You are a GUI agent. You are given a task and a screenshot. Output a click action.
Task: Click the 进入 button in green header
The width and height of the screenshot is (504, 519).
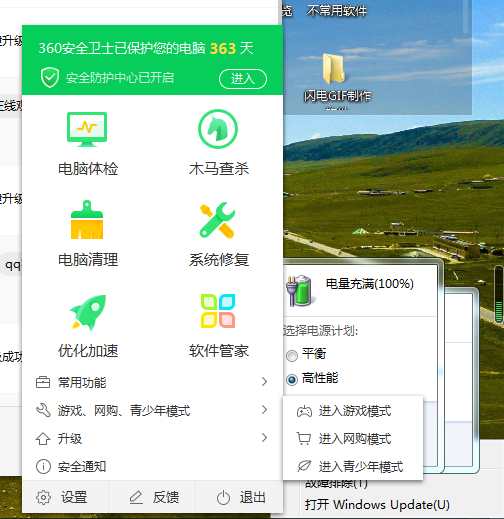pos(243,79)
